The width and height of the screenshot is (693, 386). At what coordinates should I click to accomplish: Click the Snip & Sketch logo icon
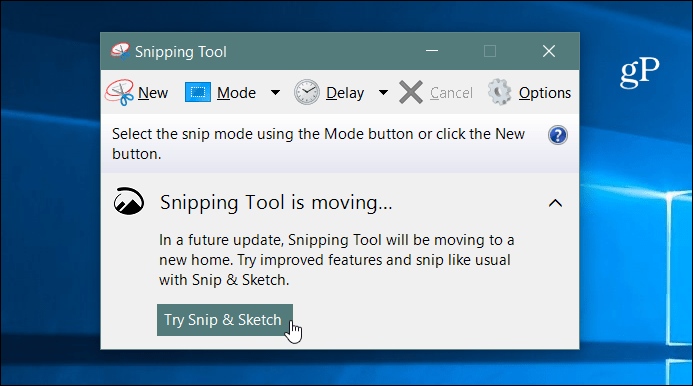coord(129,201)
